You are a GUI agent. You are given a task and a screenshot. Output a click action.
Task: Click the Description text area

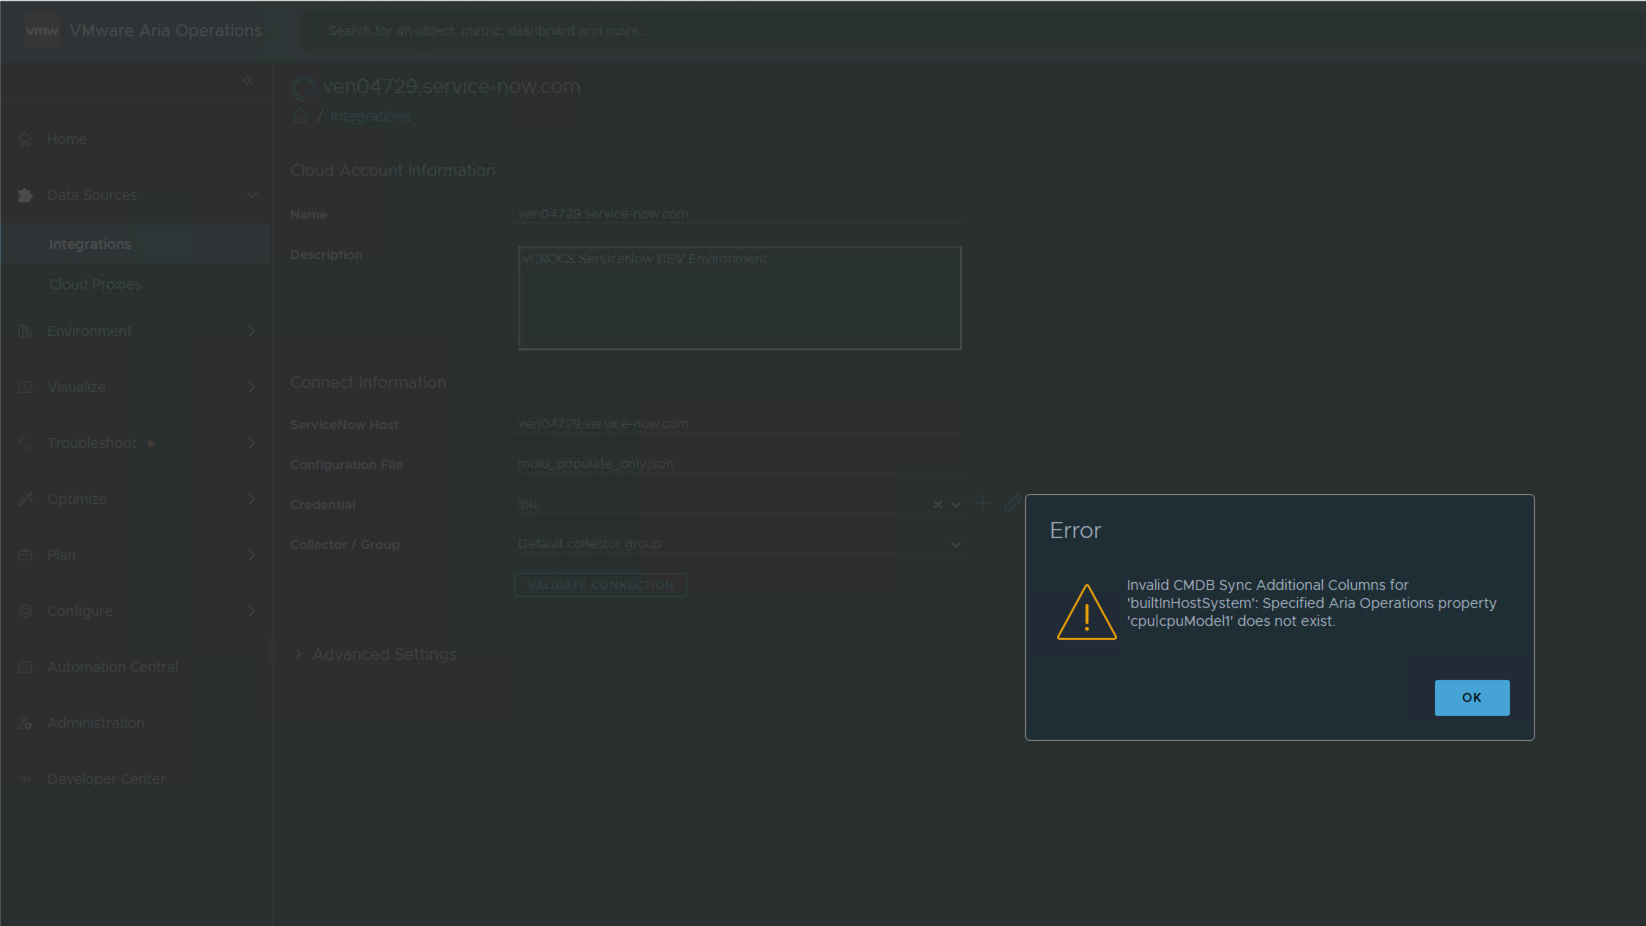tap(739, 298)
